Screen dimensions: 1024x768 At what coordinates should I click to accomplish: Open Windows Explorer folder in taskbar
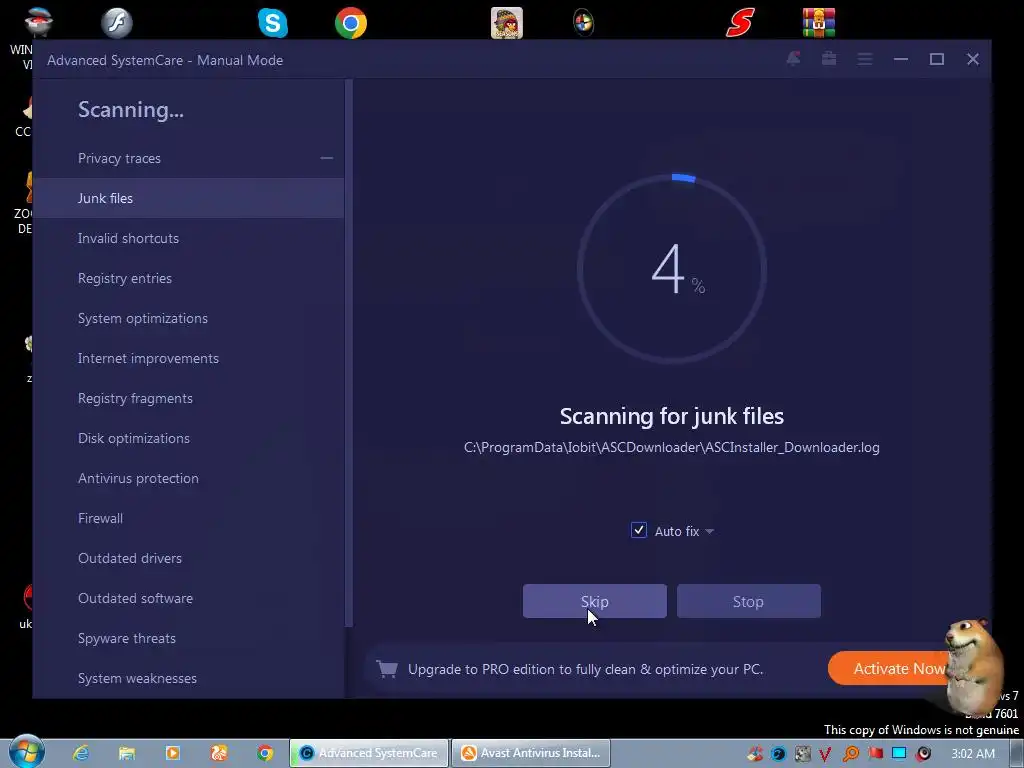coord(127,753)
